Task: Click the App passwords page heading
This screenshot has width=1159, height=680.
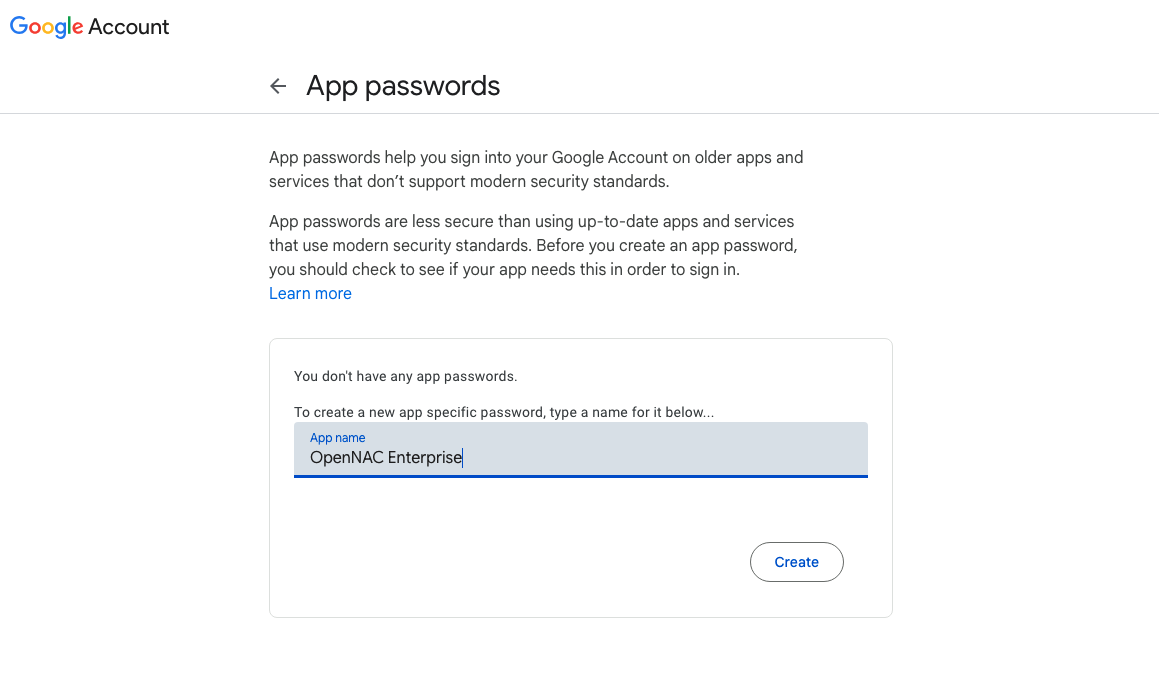Action: pyautogui.click(x=403, y=86)
